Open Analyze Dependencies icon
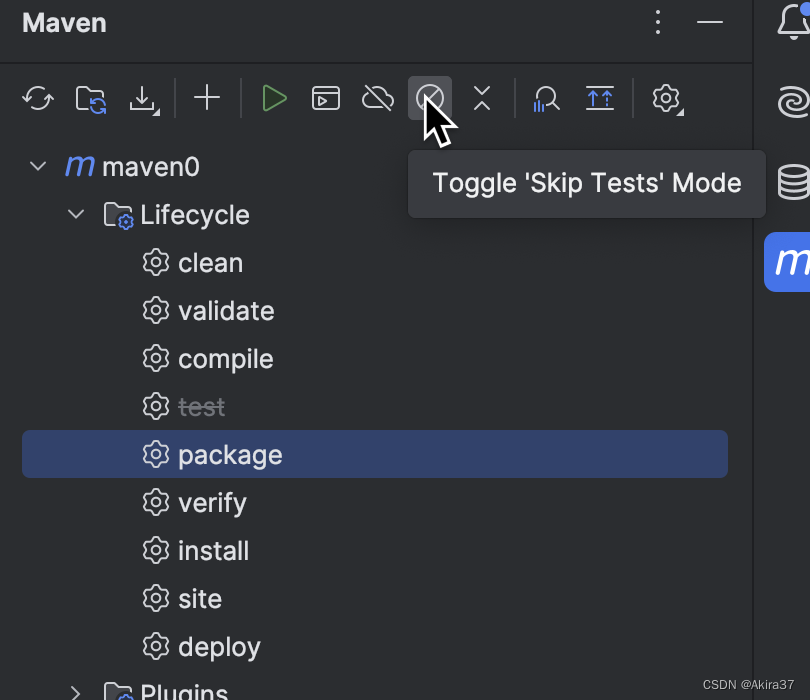 tap(546, 99)
